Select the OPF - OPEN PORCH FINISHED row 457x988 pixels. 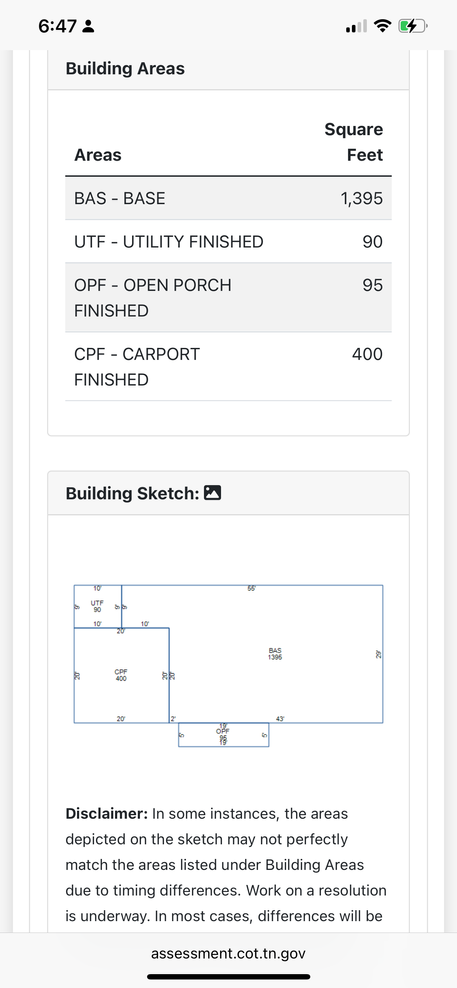pos(228,297)
